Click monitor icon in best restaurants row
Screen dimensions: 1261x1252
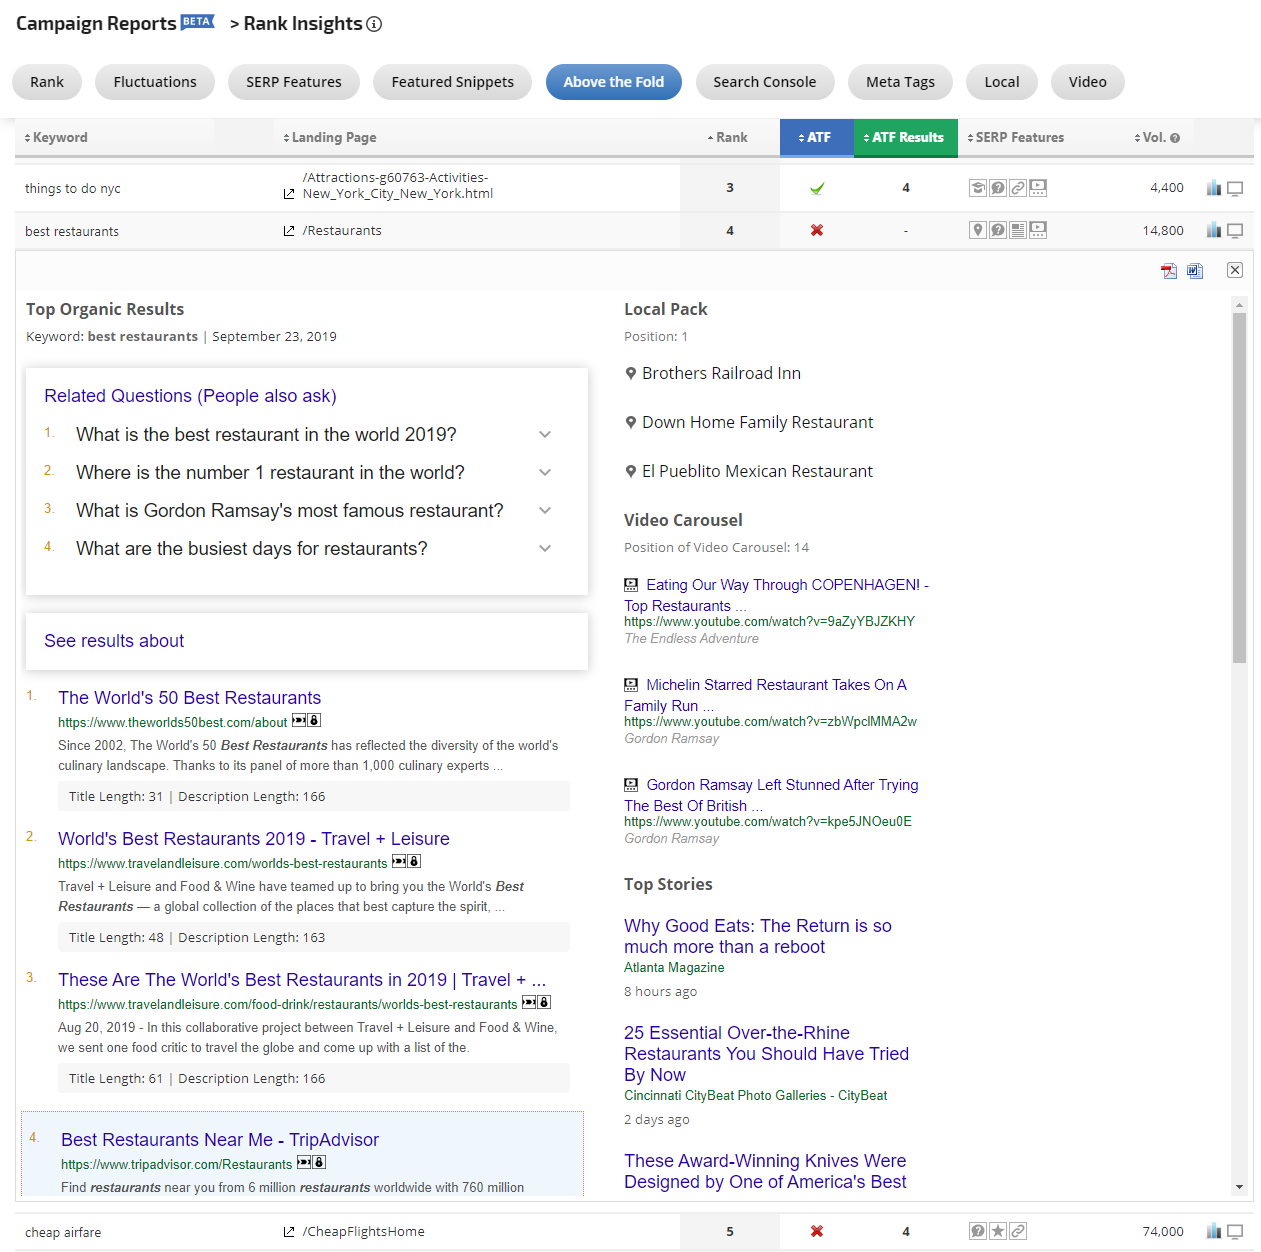pyautogui.click(x=1235, y=231)
